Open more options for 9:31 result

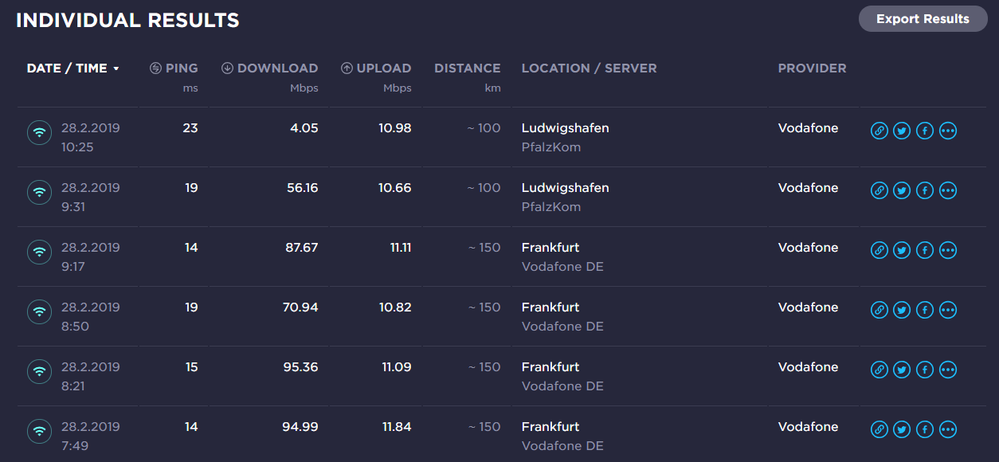point(948,190)
